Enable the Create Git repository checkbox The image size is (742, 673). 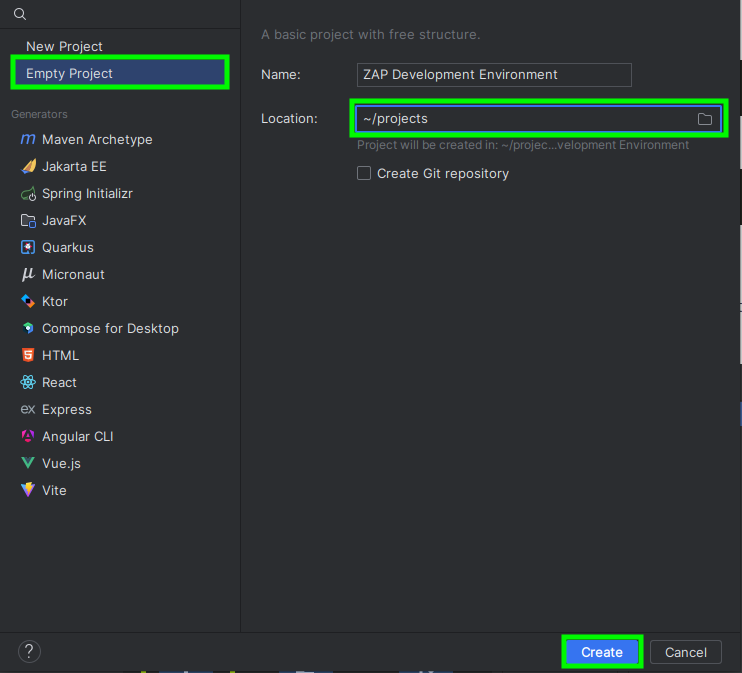click(364, 173)
